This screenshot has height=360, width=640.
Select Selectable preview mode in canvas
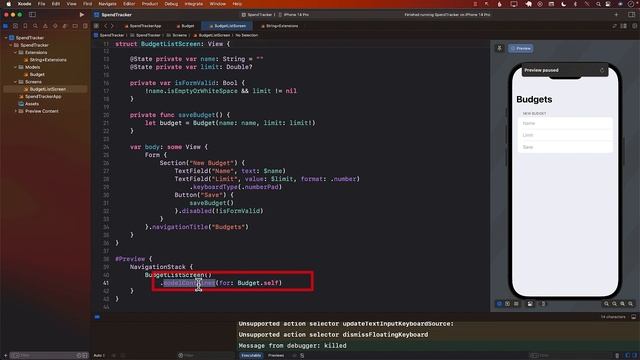pos(508,304)
